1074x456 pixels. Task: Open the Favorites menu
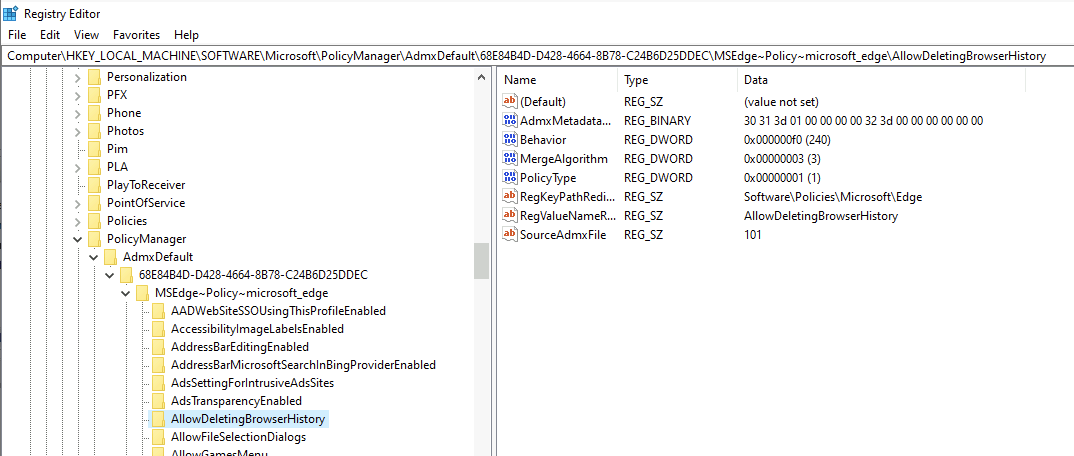(136, 35)
